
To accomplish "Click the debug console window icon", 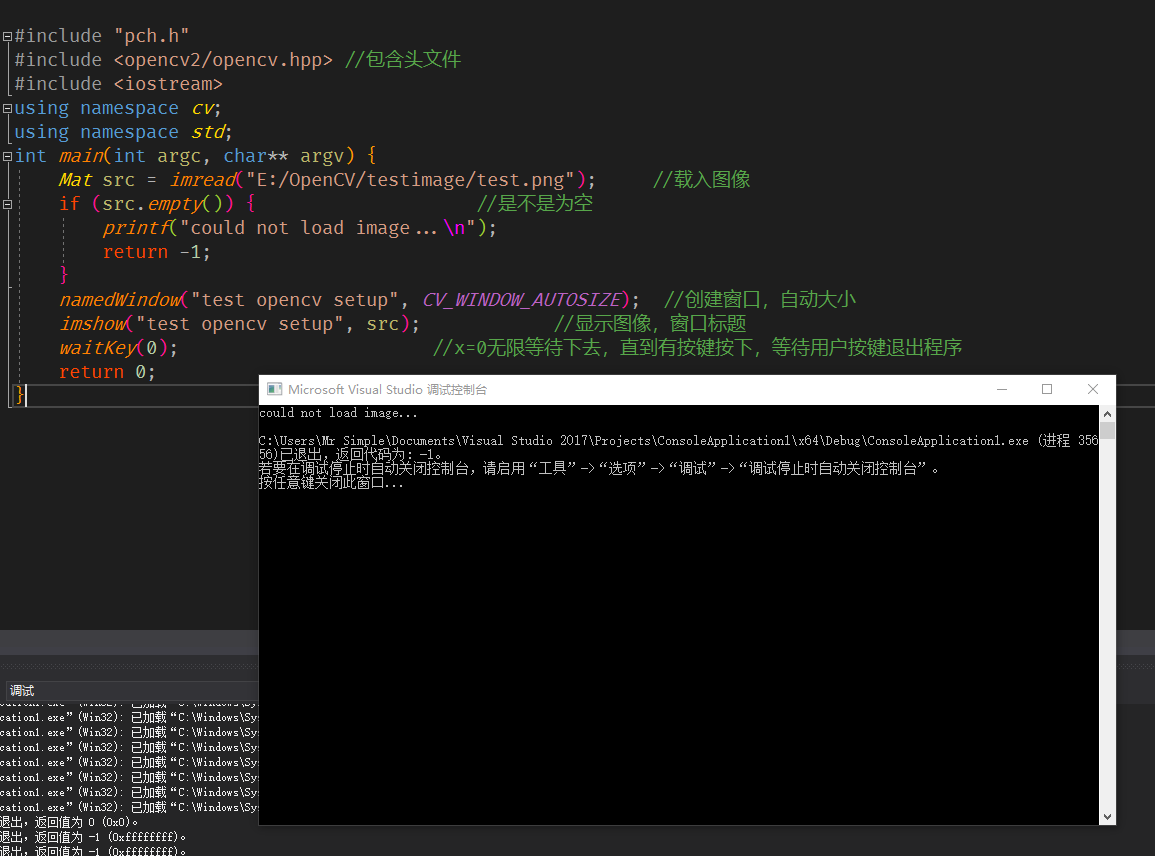I will [x=275, y=389].
